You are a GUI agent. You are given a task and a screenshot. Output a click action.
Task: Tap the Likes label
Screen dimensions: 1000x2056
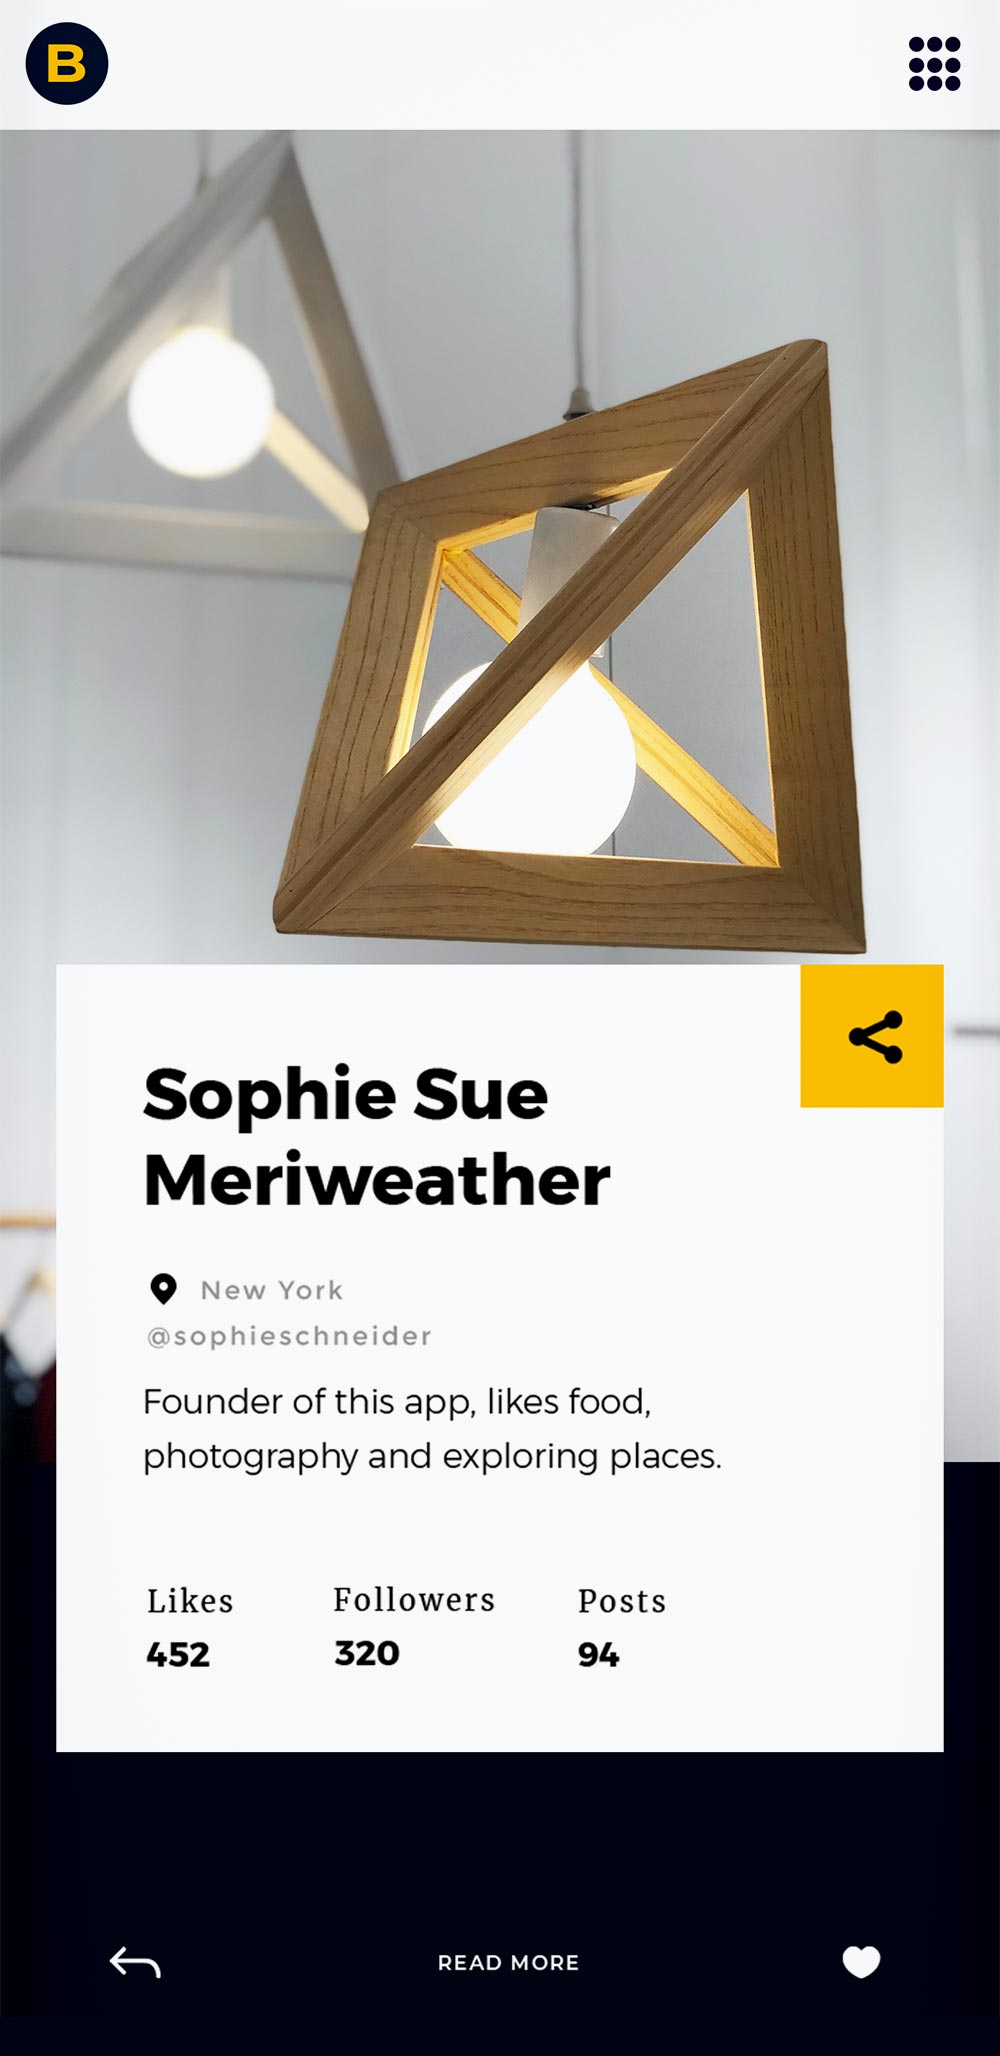[x=190, y=1601]
